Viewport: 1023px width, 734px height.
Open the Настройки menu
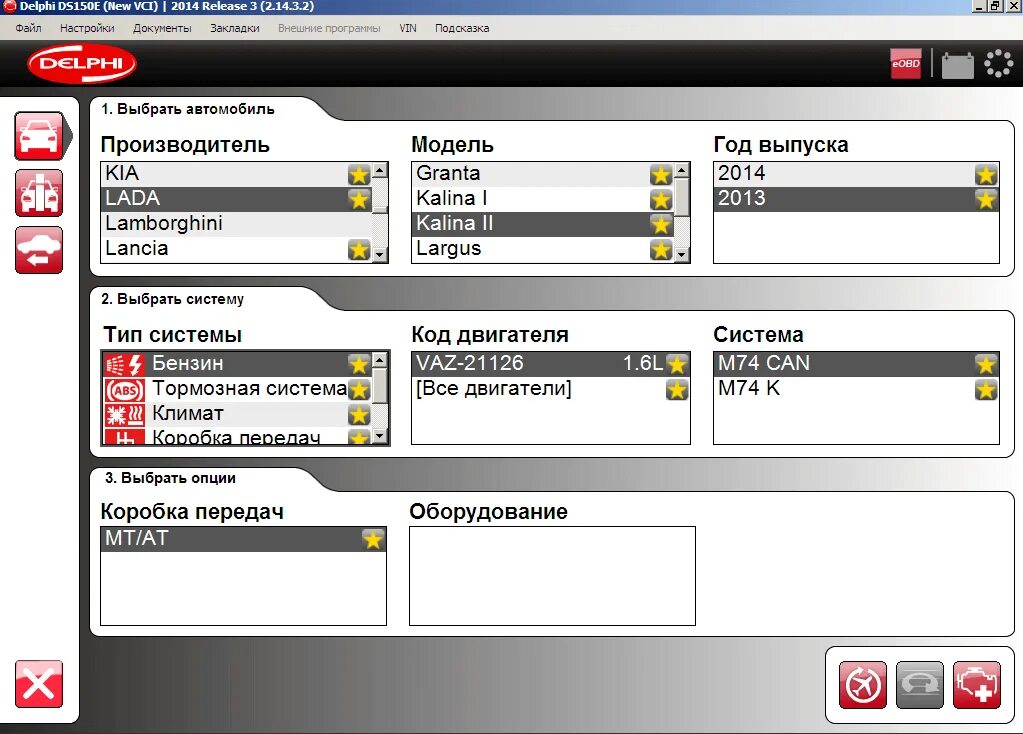pyautogui.click(x=87, y=28)
